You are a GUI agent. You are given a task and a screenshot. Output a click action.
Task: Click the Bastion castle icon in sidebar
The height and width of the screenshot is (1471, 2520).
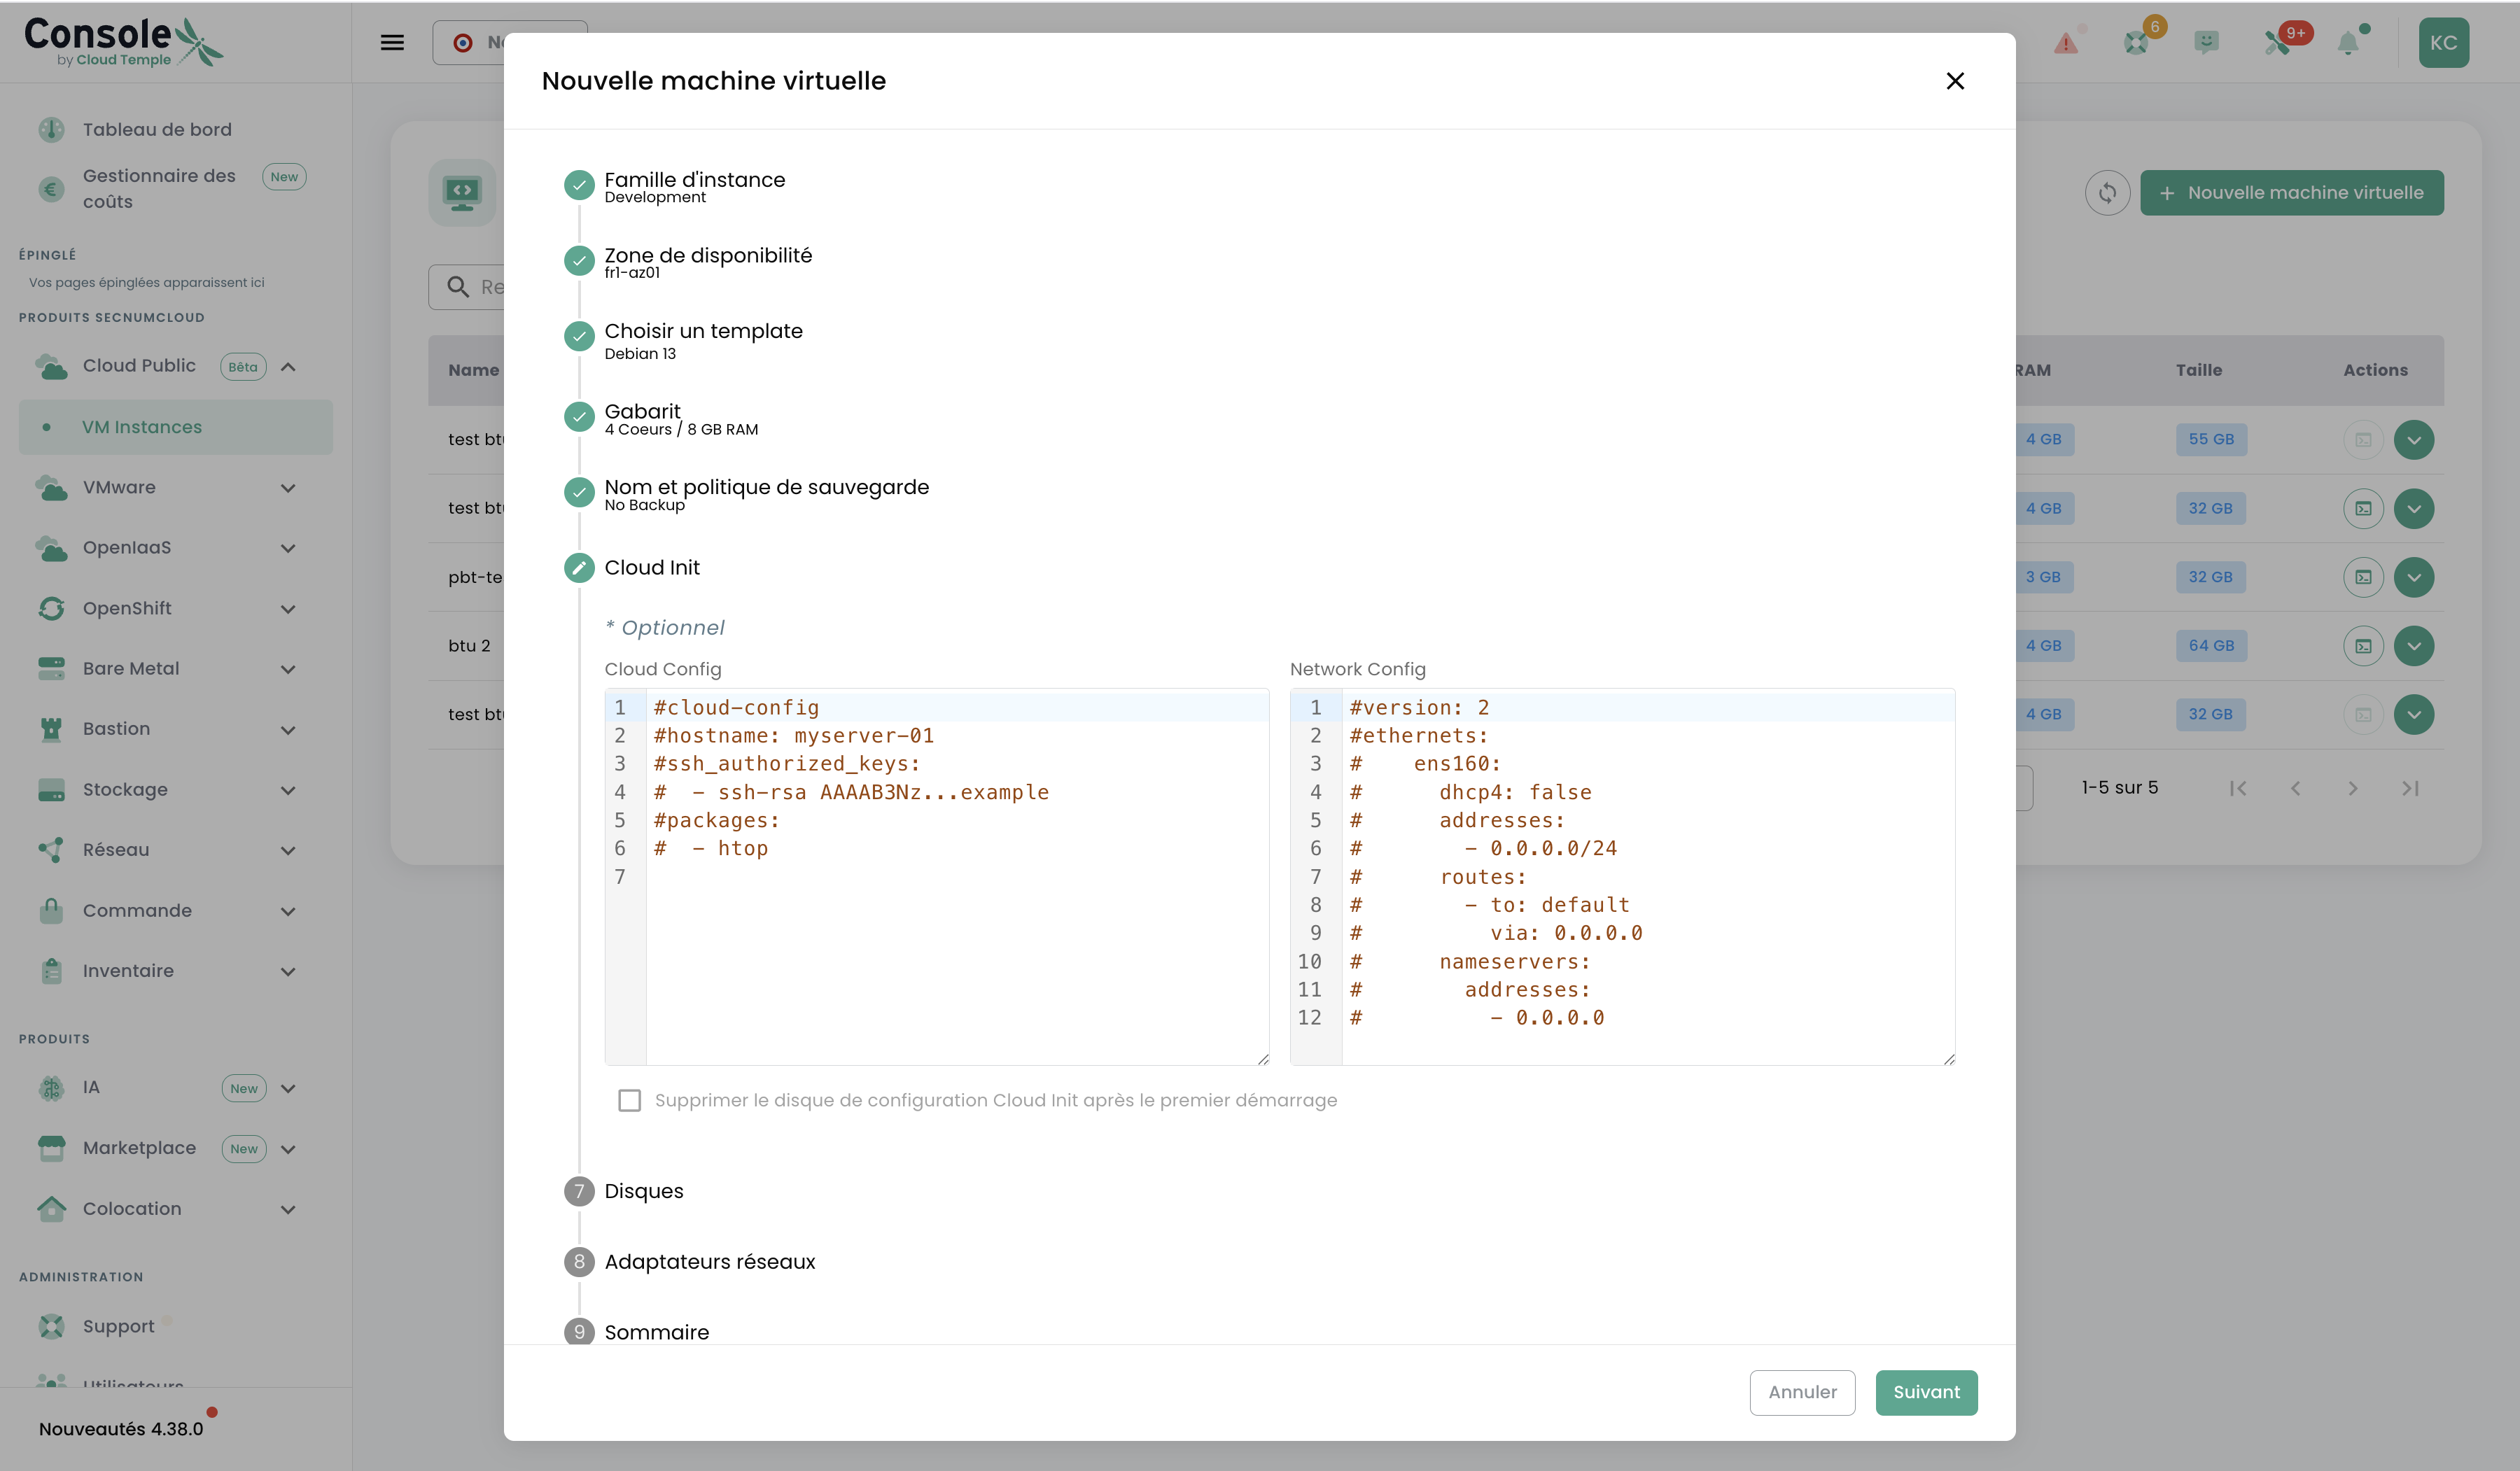51,729
